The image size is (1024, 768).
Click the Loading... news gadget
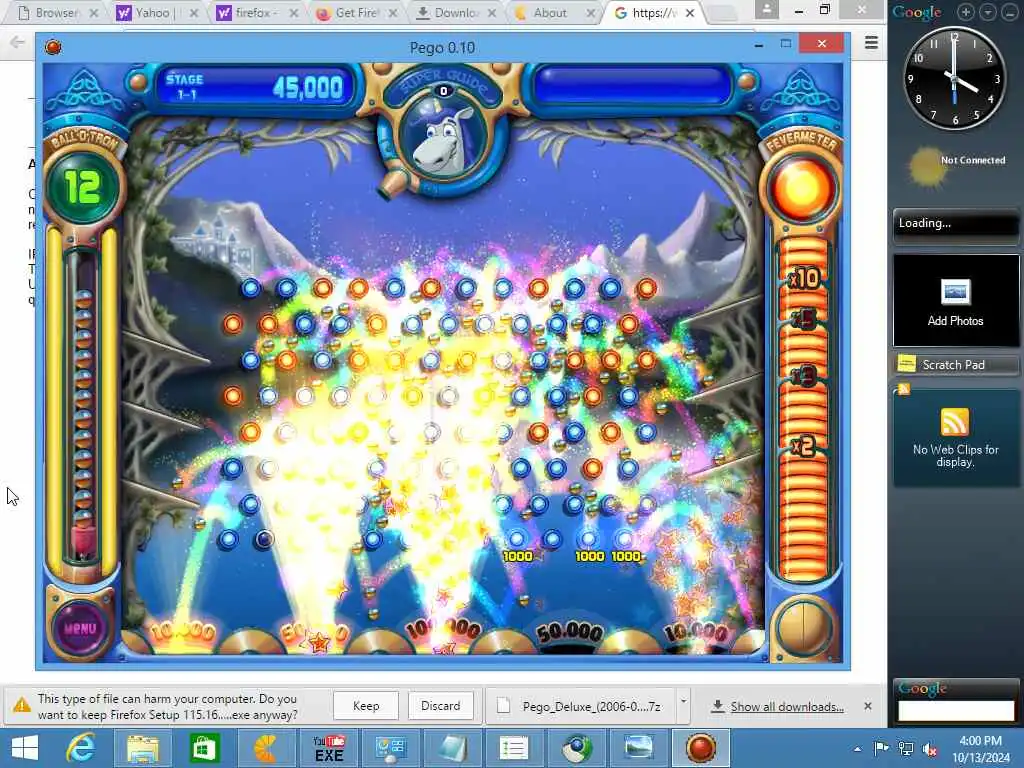955,224
